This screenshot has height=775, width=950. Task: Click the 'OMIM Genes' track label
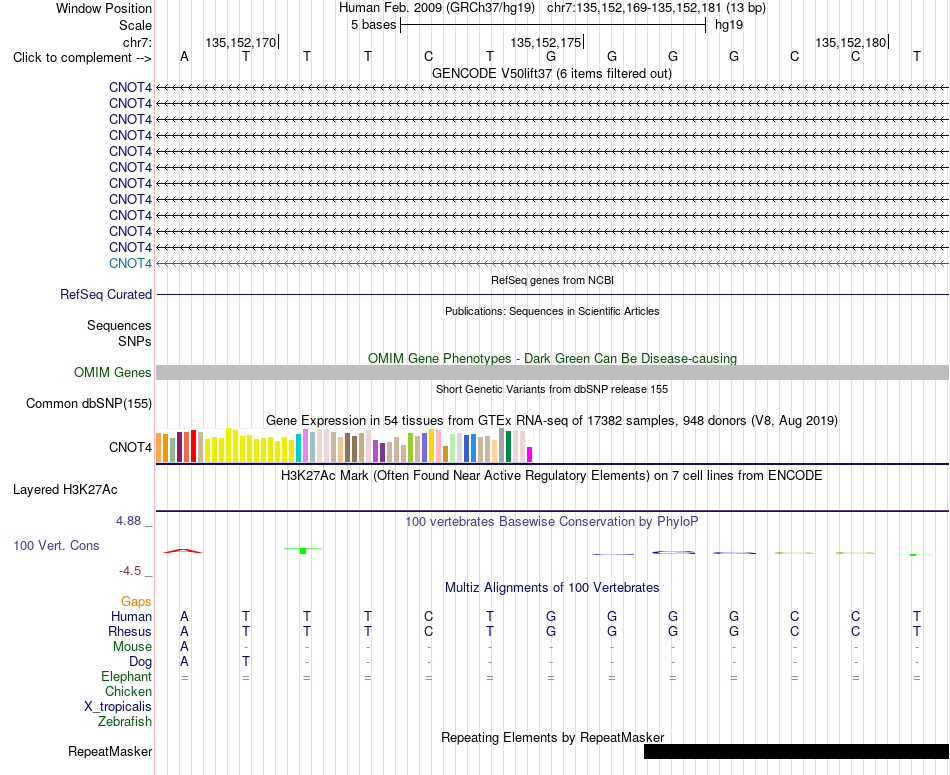click(113, 373)
